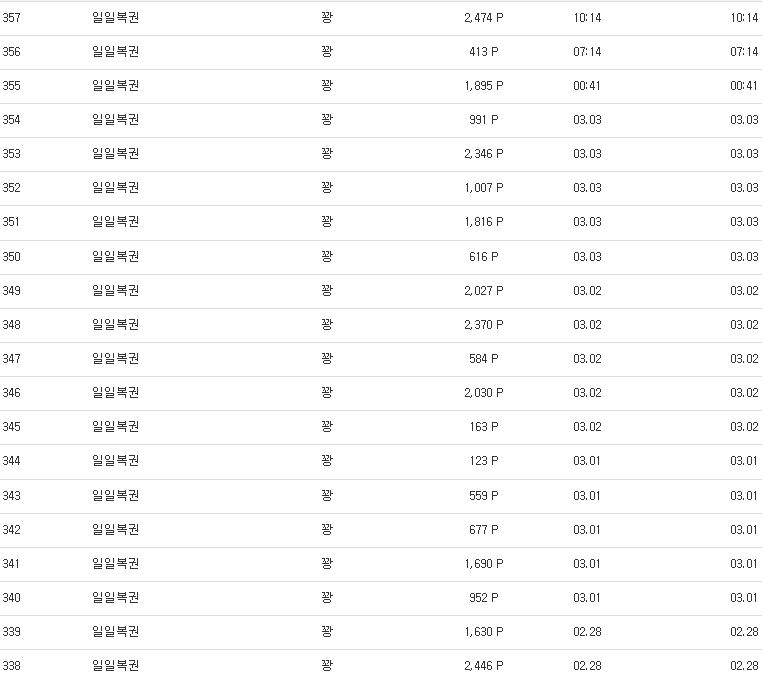Select the 1,690 P points cell

[484, 564]
